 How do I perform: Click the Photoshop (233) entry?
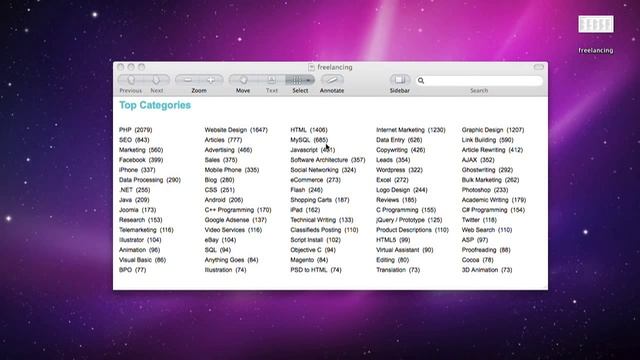point(485,190)
